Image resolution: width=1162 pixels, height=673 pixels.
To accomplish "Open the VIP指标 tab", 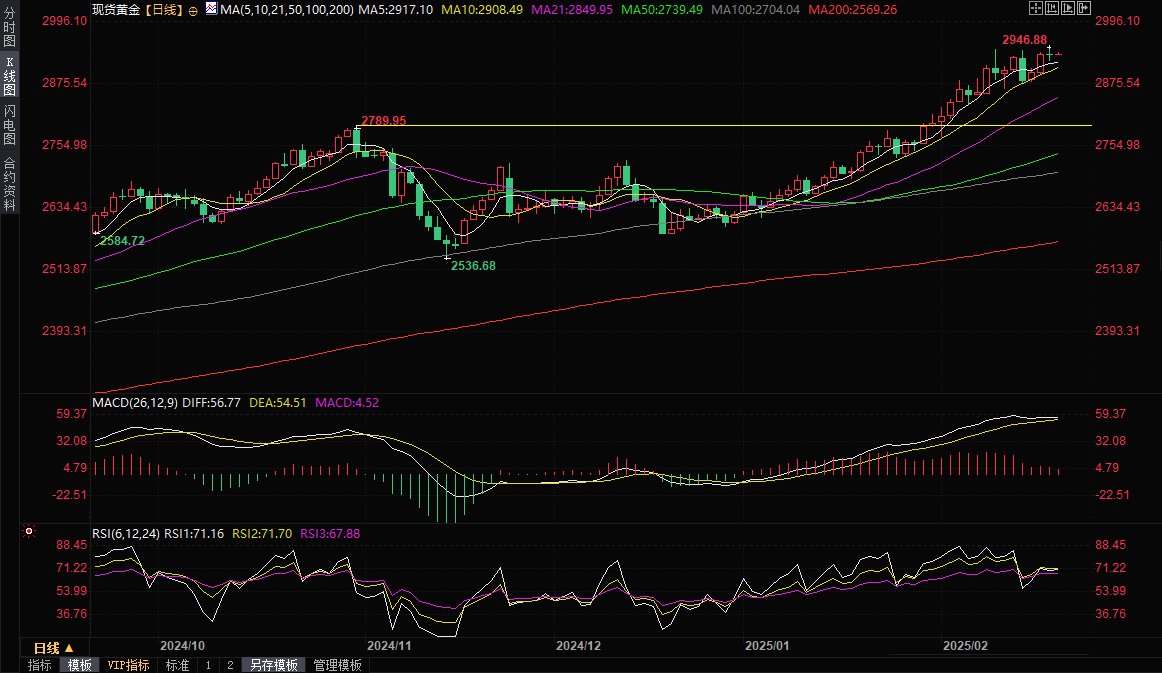I will point(128,665).
